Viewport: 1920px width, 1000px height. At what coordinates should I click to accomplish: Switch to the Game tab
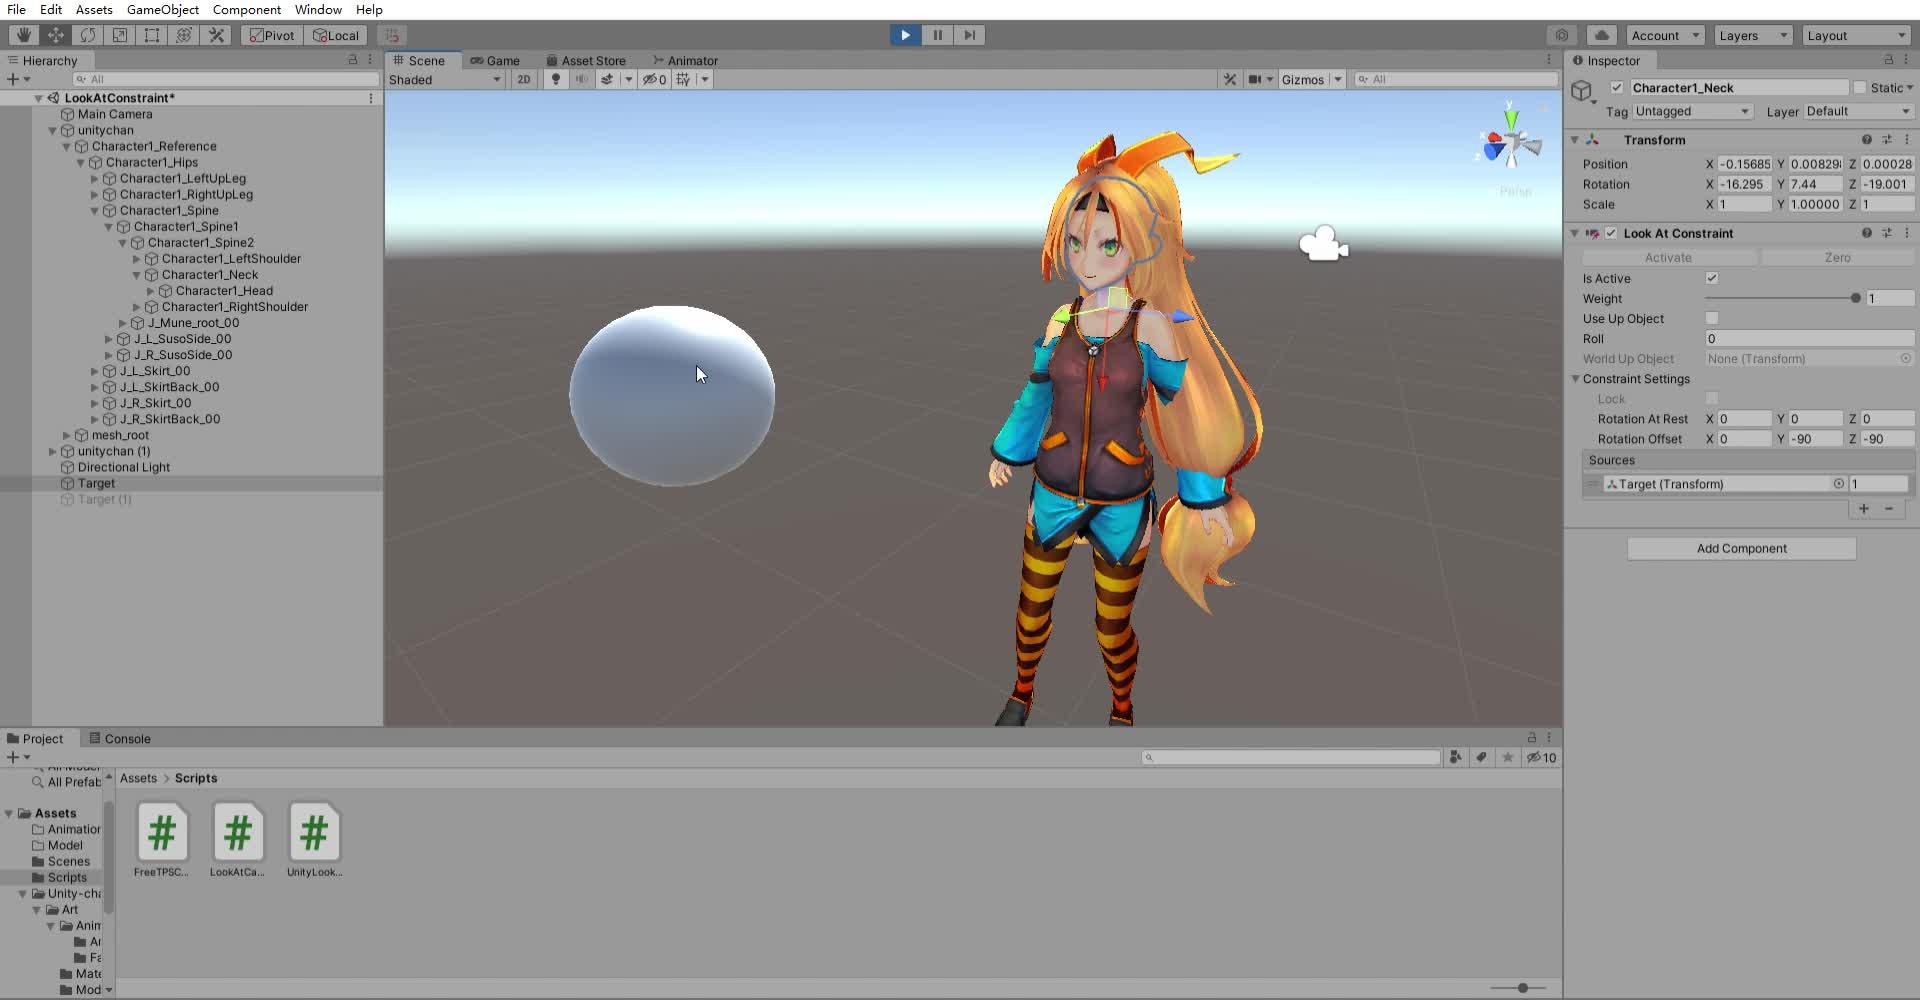coord(495,61)
